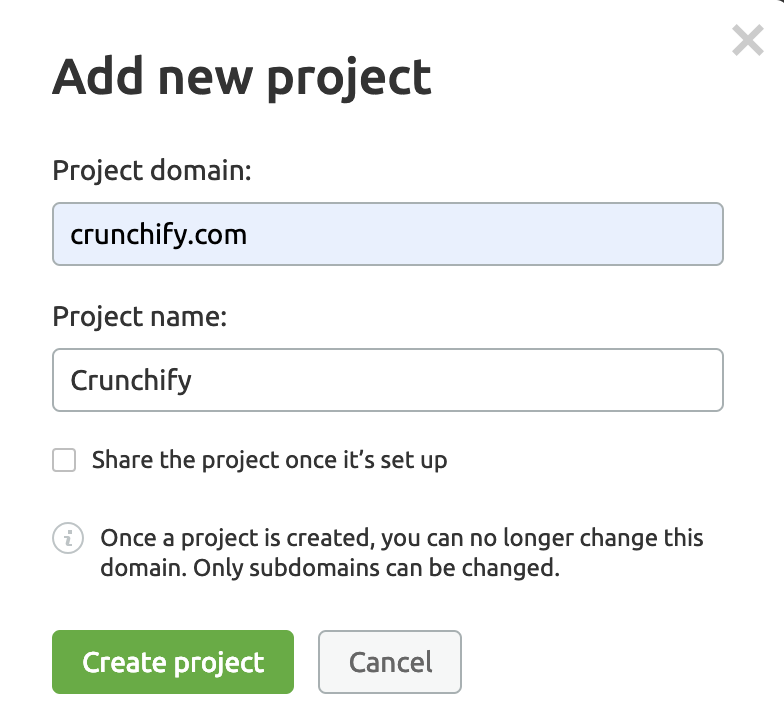The image size is (784, 720).
Task: Click the Crunchify text in the name field
Action: [x=131, y=380]
